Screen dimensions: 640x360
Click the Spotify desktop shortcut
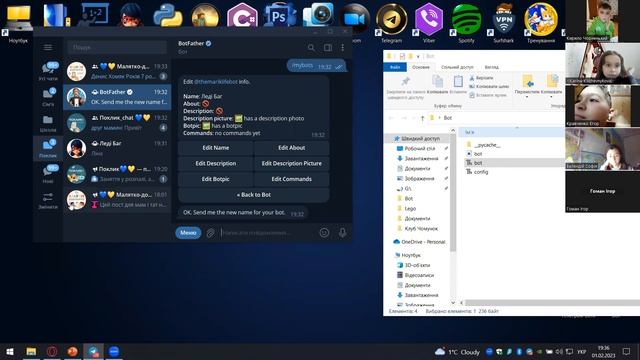pos(466,22)
